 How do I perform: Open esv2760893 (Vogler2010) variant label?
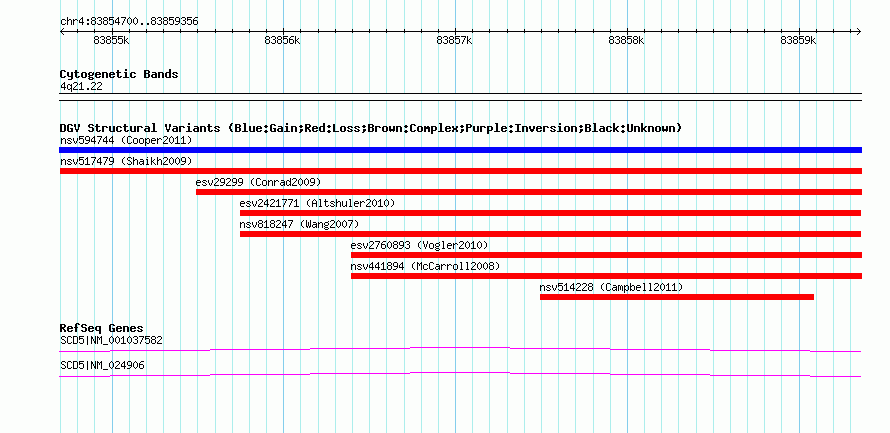pyautogui.click(x=419, y=245)
